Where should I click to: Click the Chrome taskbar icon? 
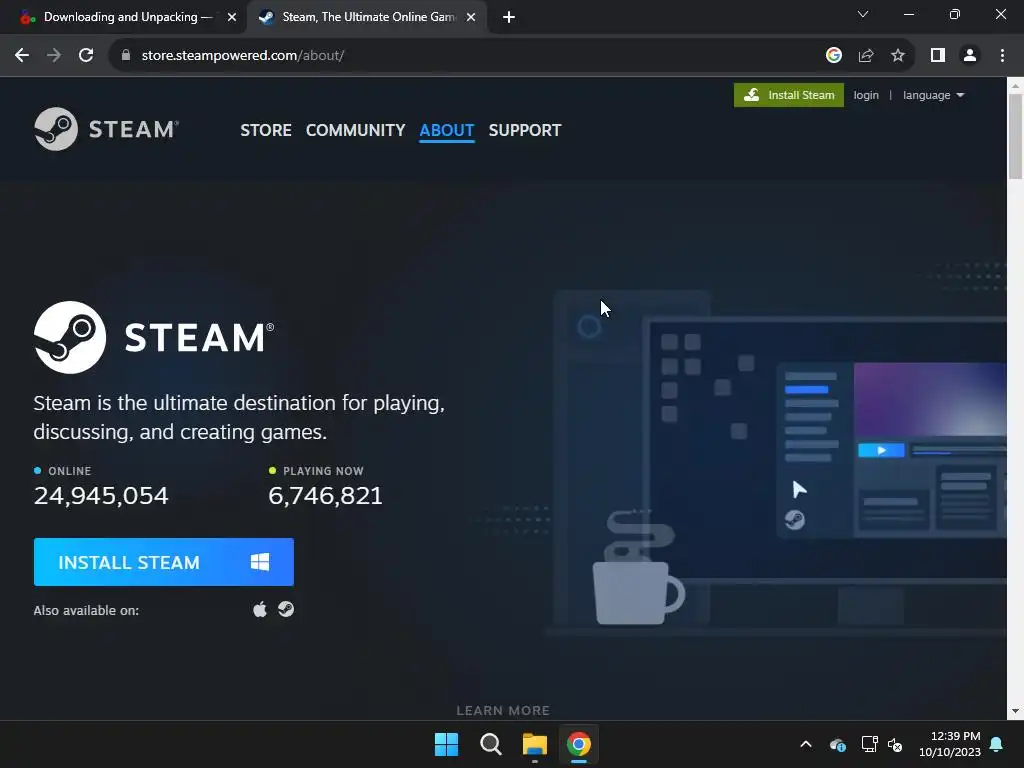tap(579, 744)
